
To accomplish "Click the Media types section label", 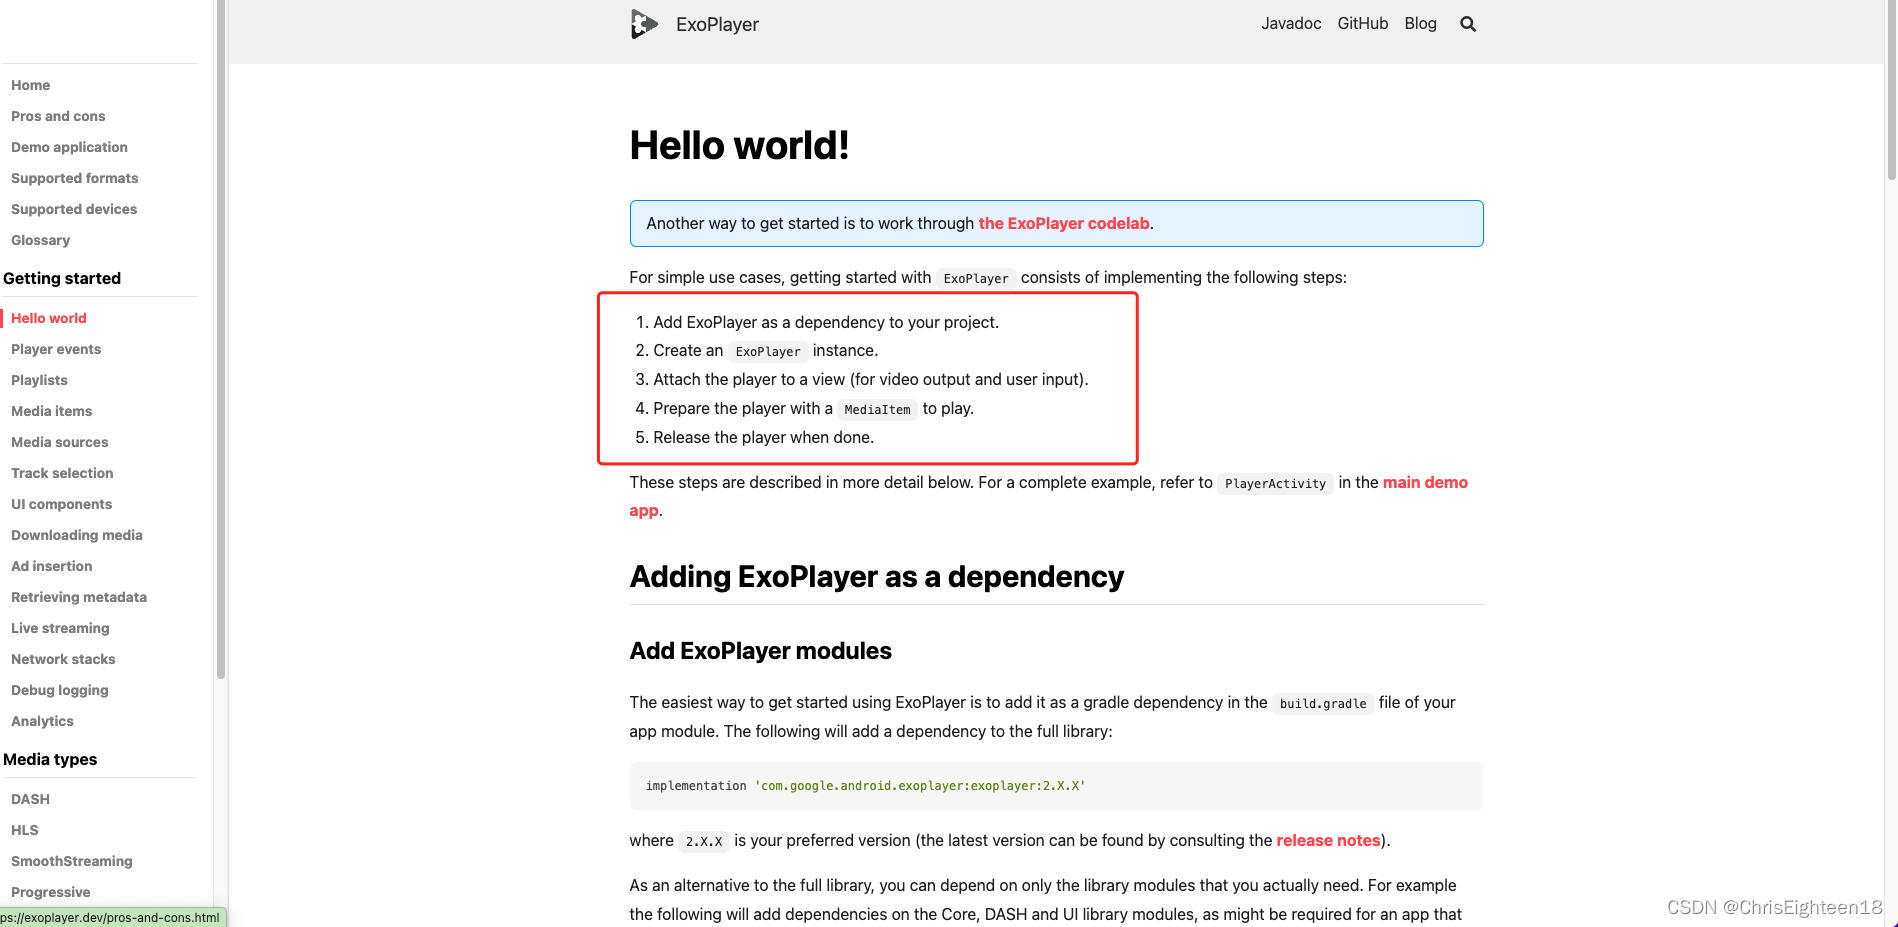I will coord(50,759).
